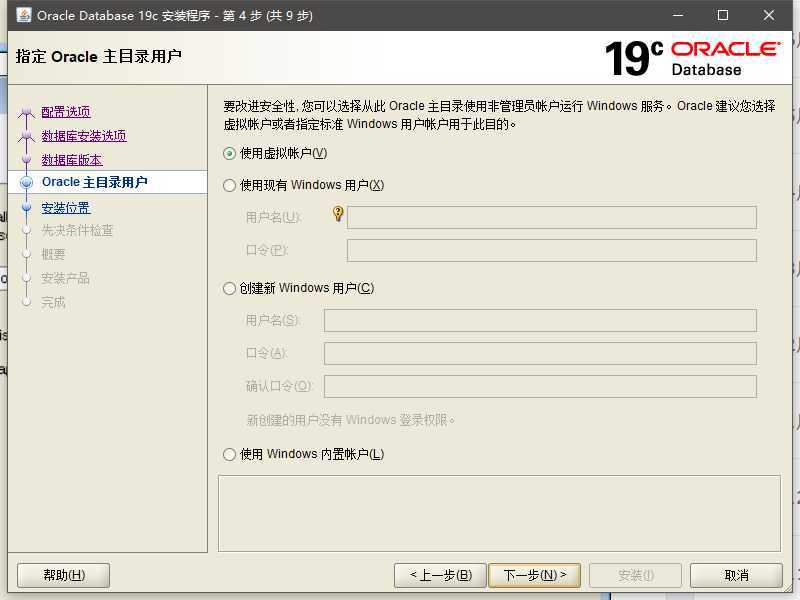The height and width of the screenshot is (600, 800).
Task: Click the 指定 Oracle 主目录用户 heading
Action: (x=98, y=56)
